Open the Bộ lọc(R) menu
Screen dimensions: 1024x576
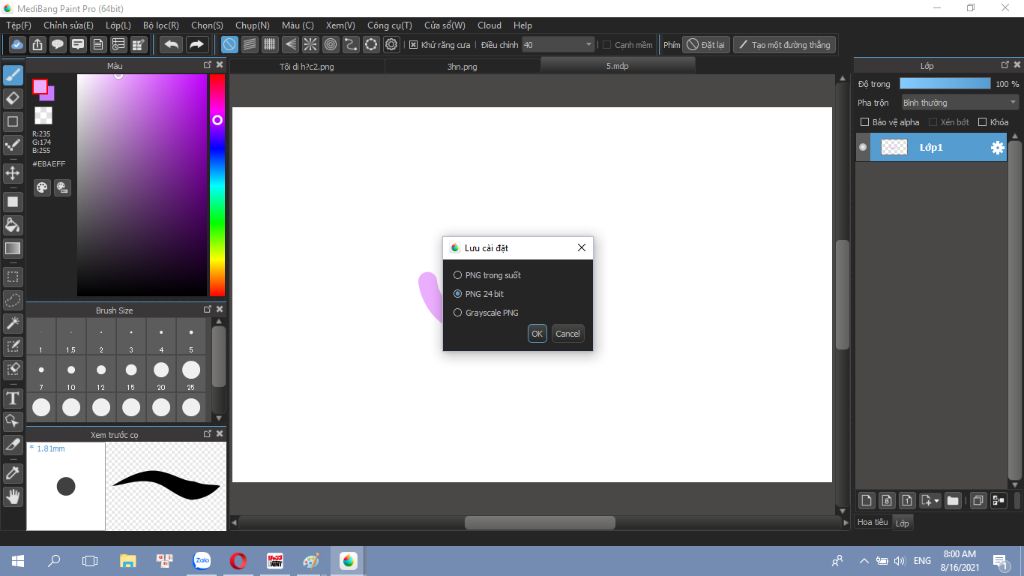[161, 25]
